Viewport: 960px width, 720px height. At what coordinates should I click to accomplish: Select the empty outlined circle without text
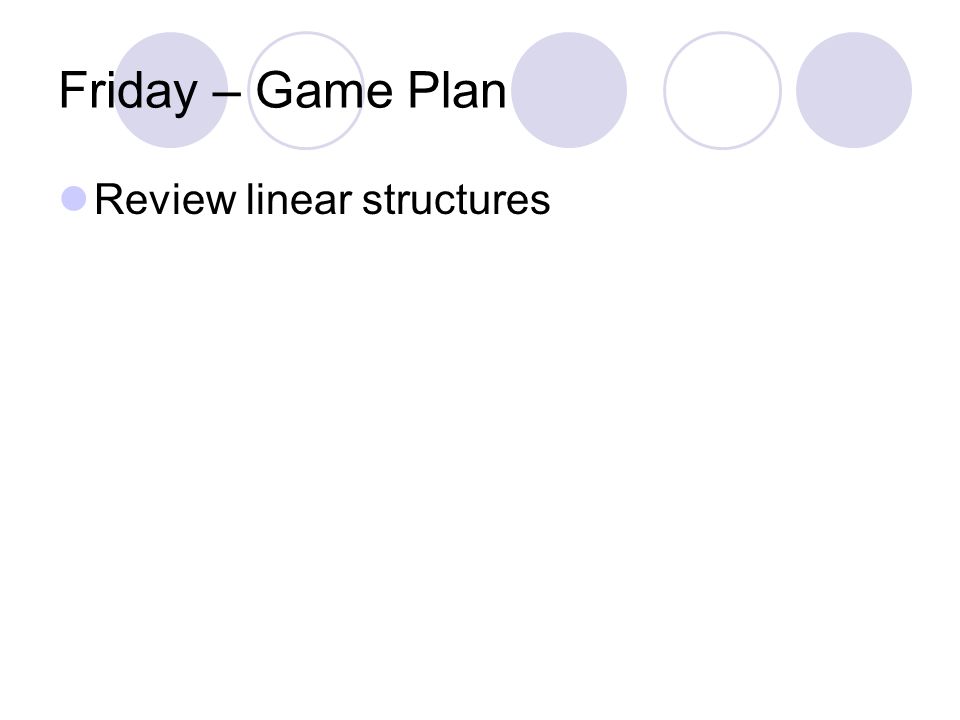coord(722,90)
